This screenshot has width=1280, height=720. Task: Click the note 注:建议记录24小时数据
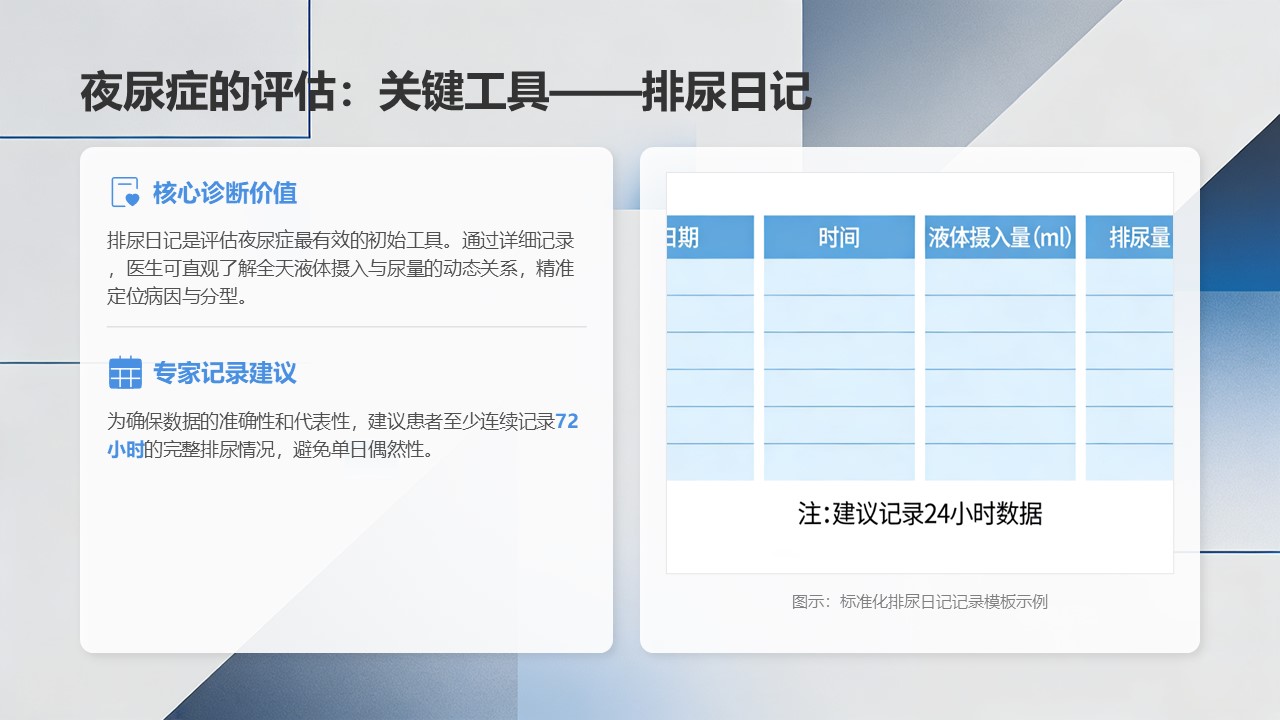pyautogui.click(x=919, y=514)
